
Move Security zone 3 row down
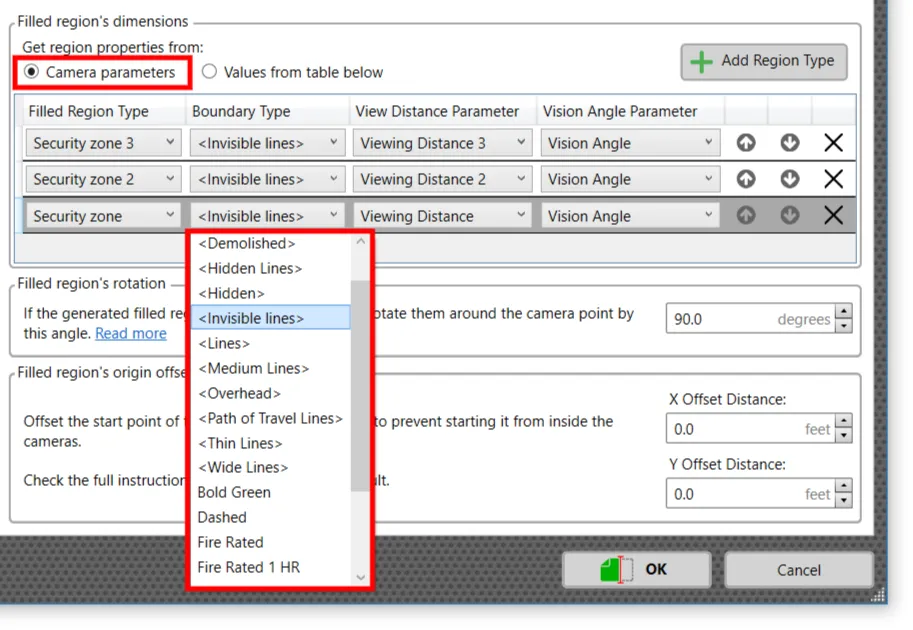coord(790,143)
